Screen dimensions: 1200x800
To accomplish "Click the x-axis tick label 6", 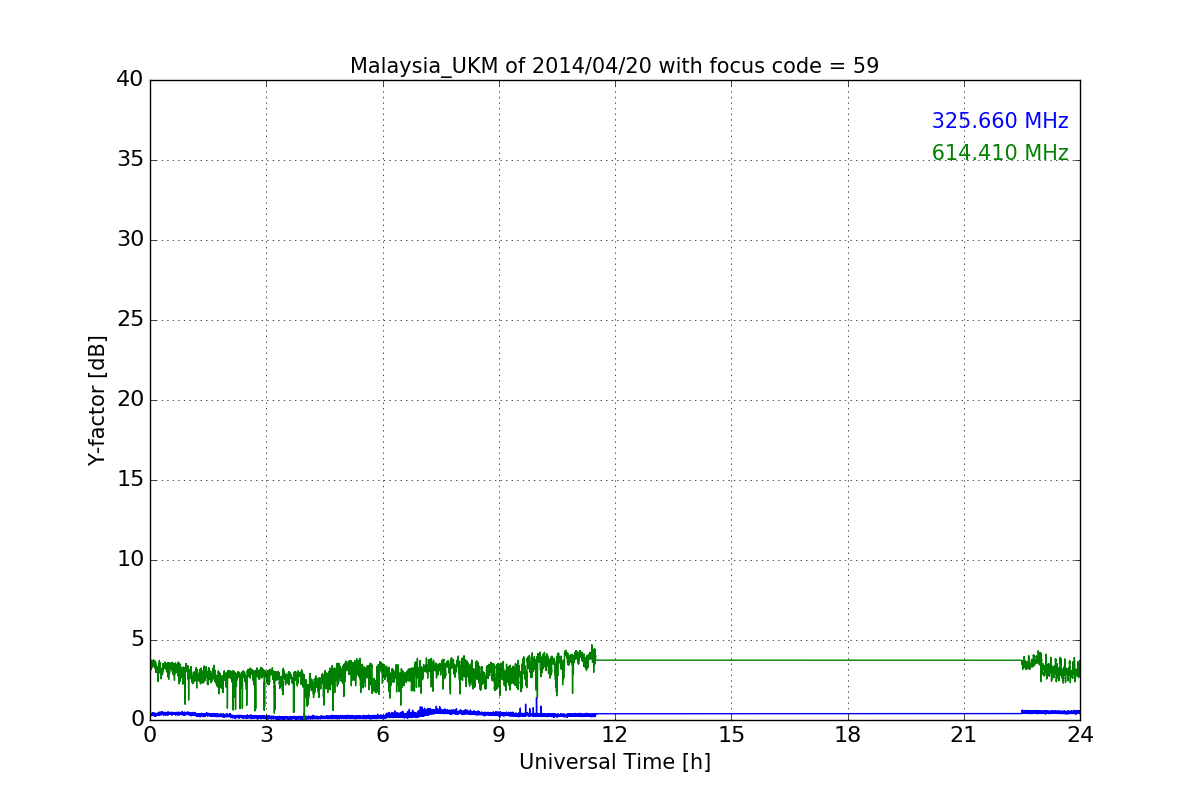I will click(x=382, y=734).
